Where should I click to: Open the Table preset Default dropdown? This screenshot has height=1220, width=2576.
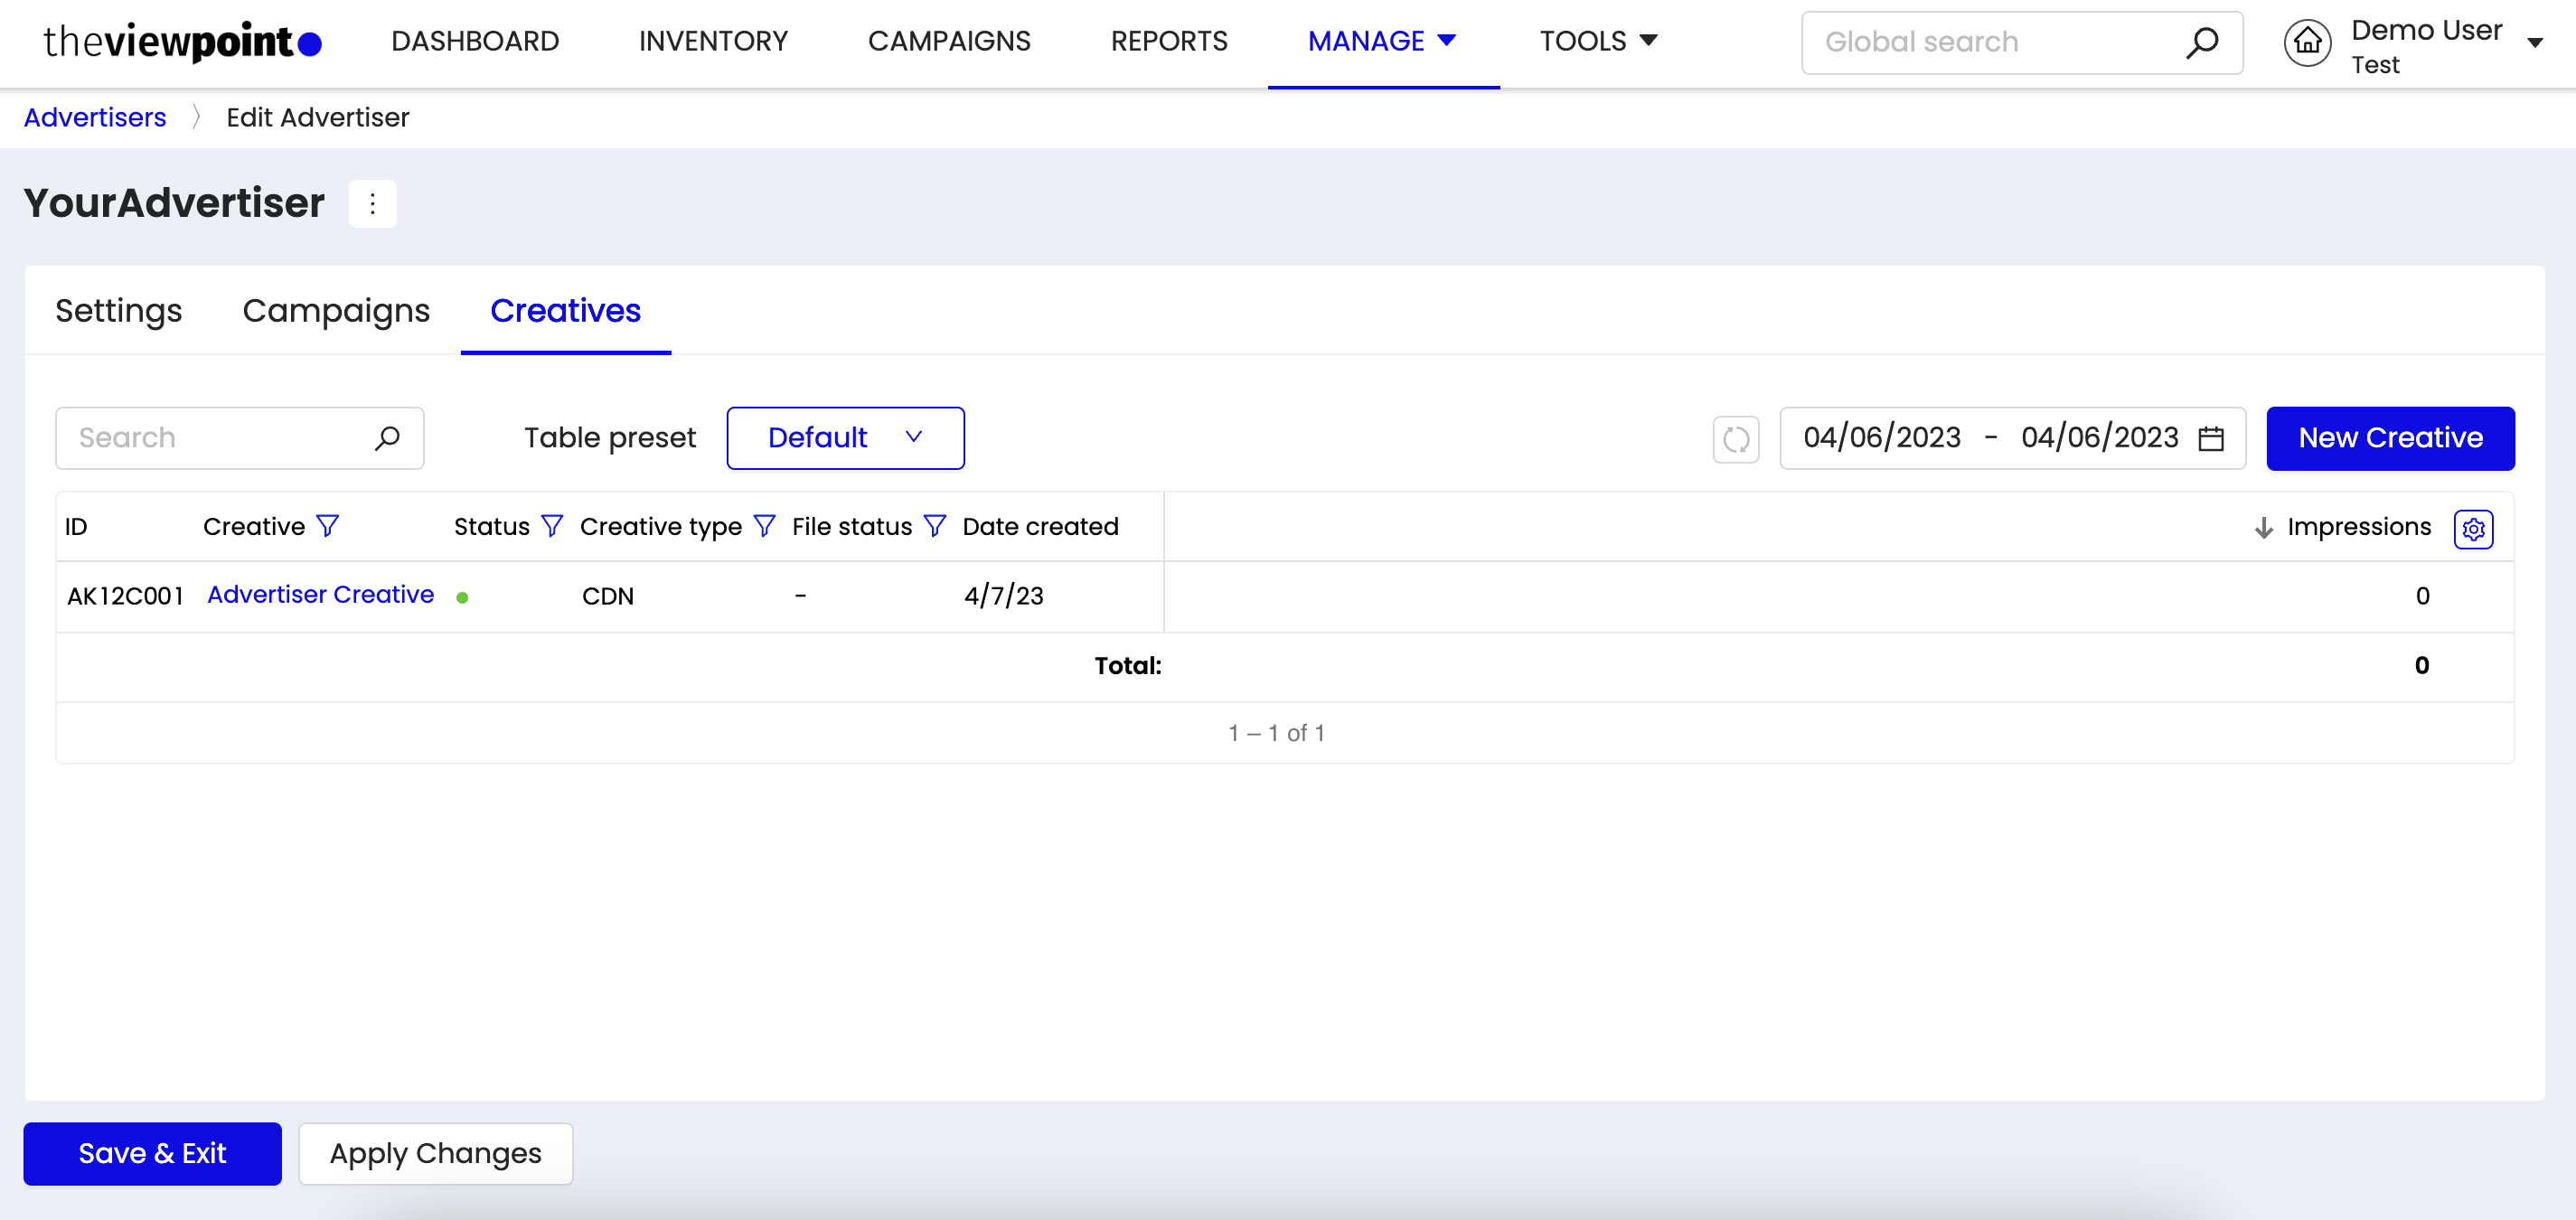[x=845, y=438]
